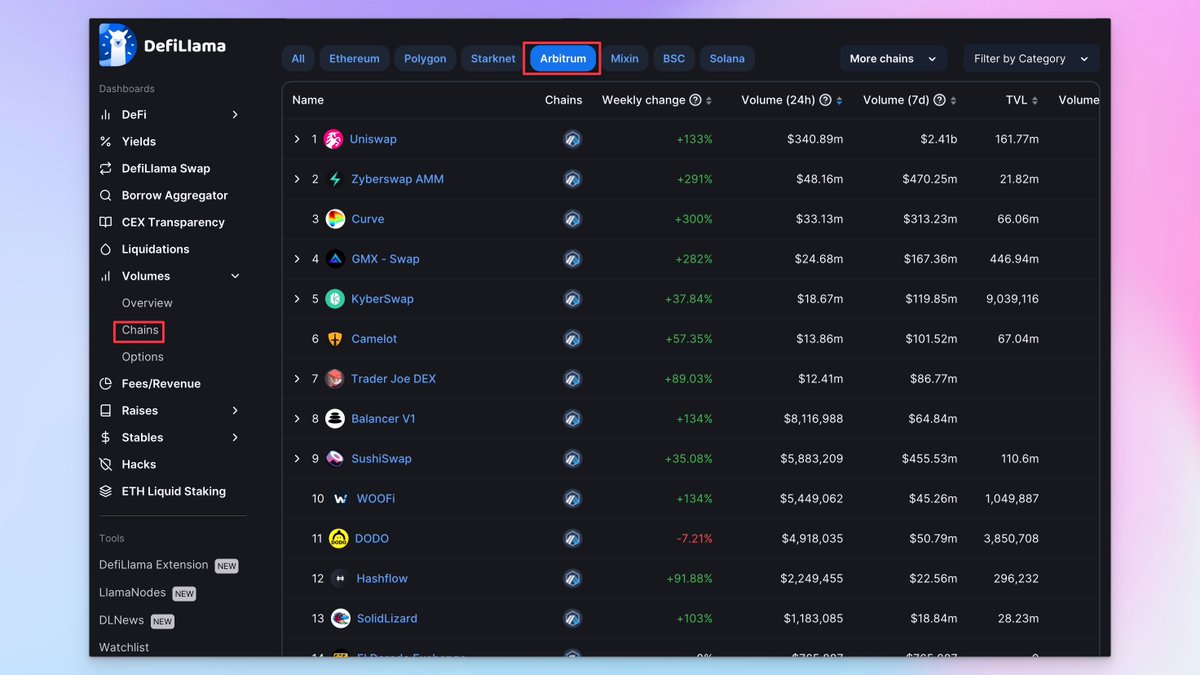Expand the GMX - Swap row chevron
The height and width of the screenshot is (675, 1200).
pyautogui.click(x=297, y=259)
